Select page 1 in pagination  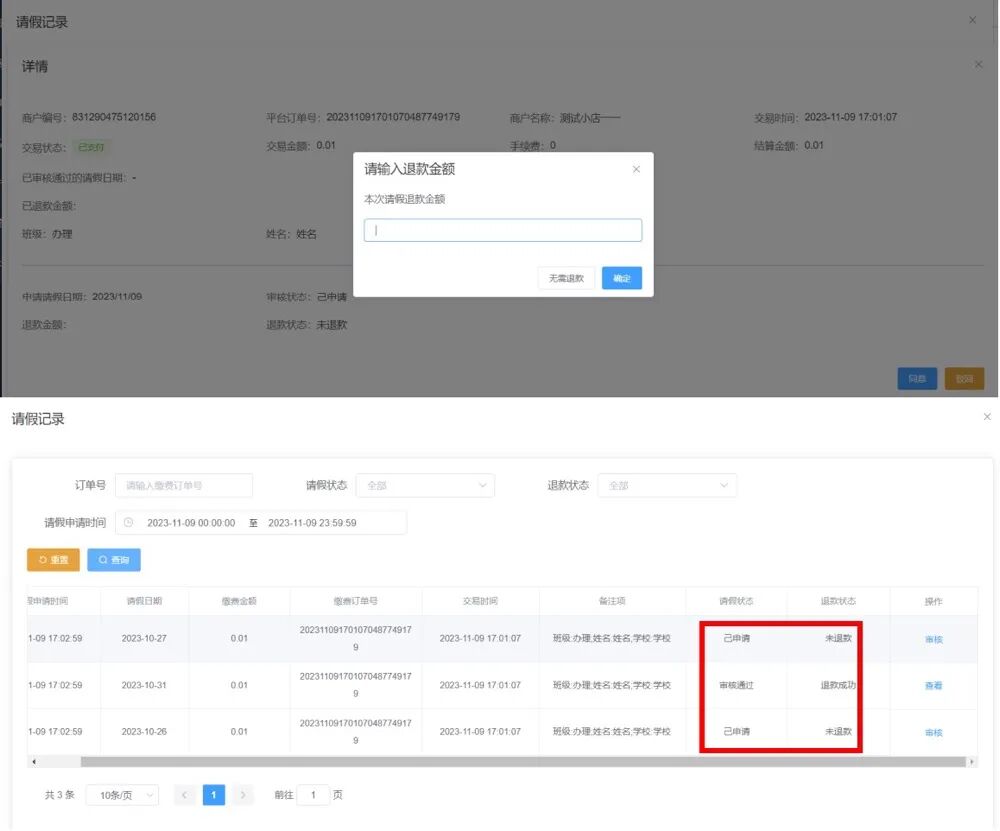tap(214, 795)
